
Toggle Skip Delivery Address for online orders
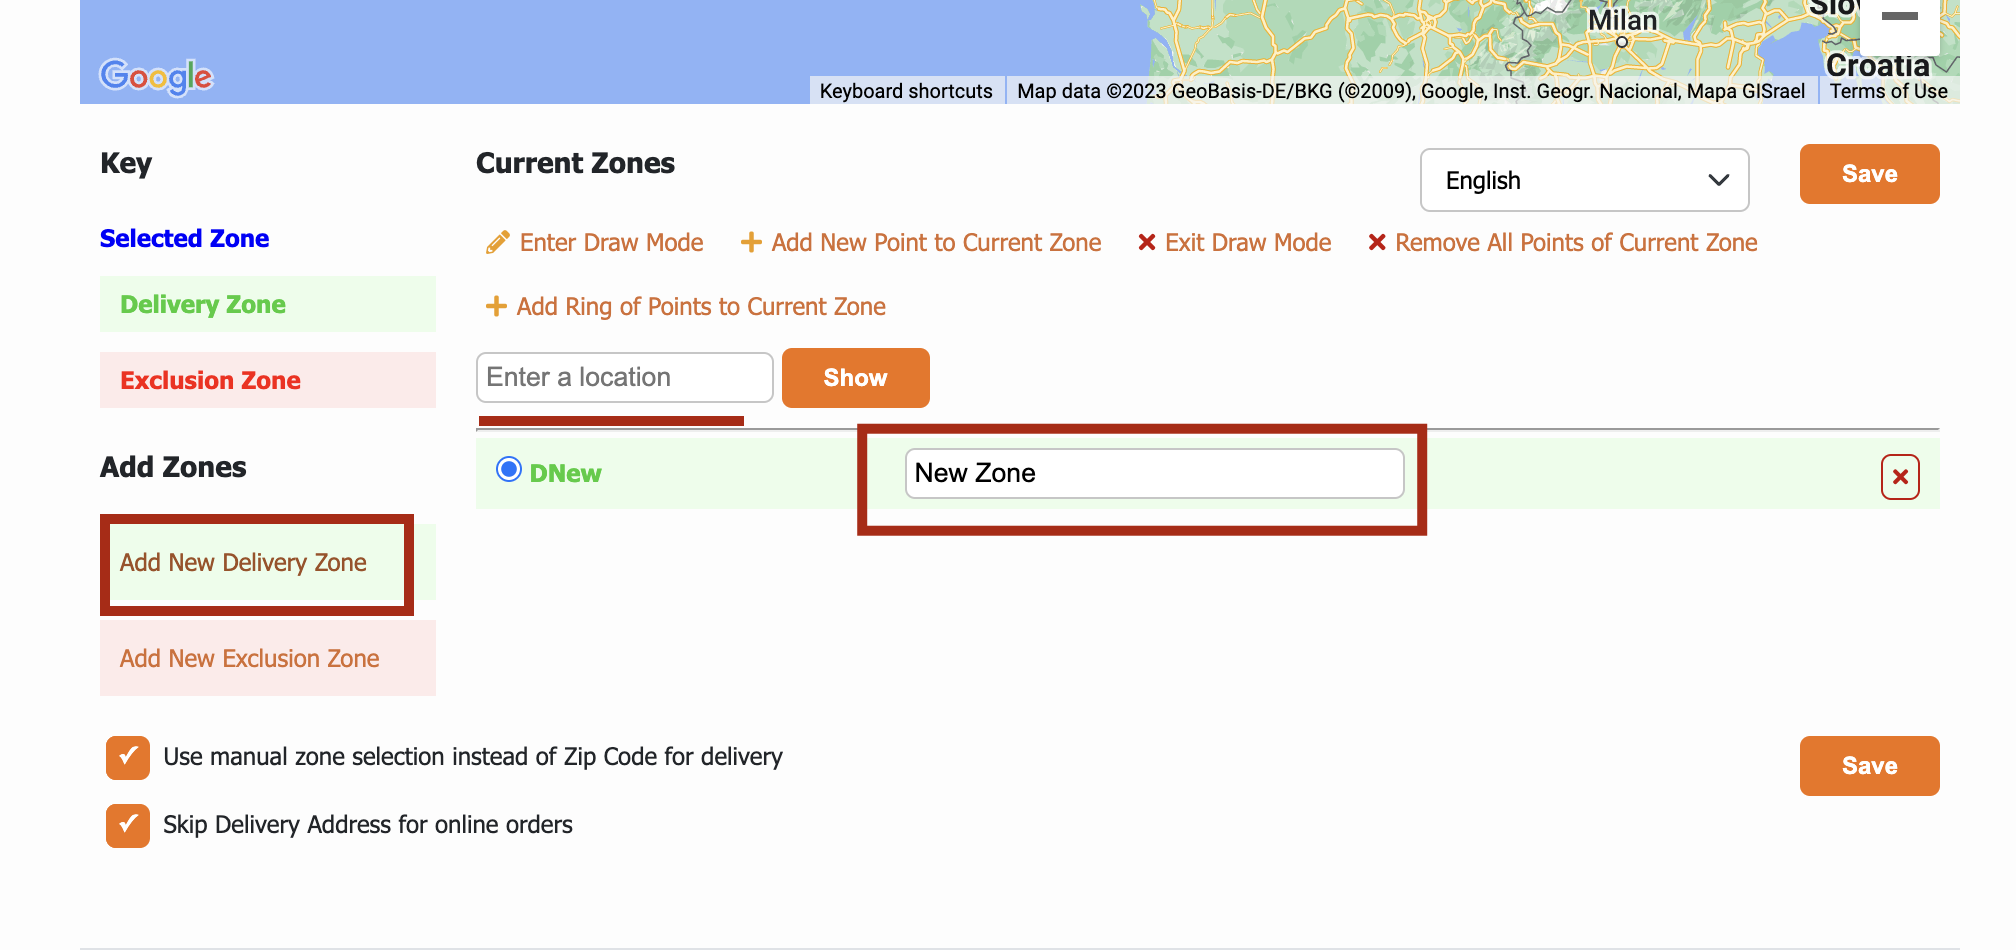(128, 826)
